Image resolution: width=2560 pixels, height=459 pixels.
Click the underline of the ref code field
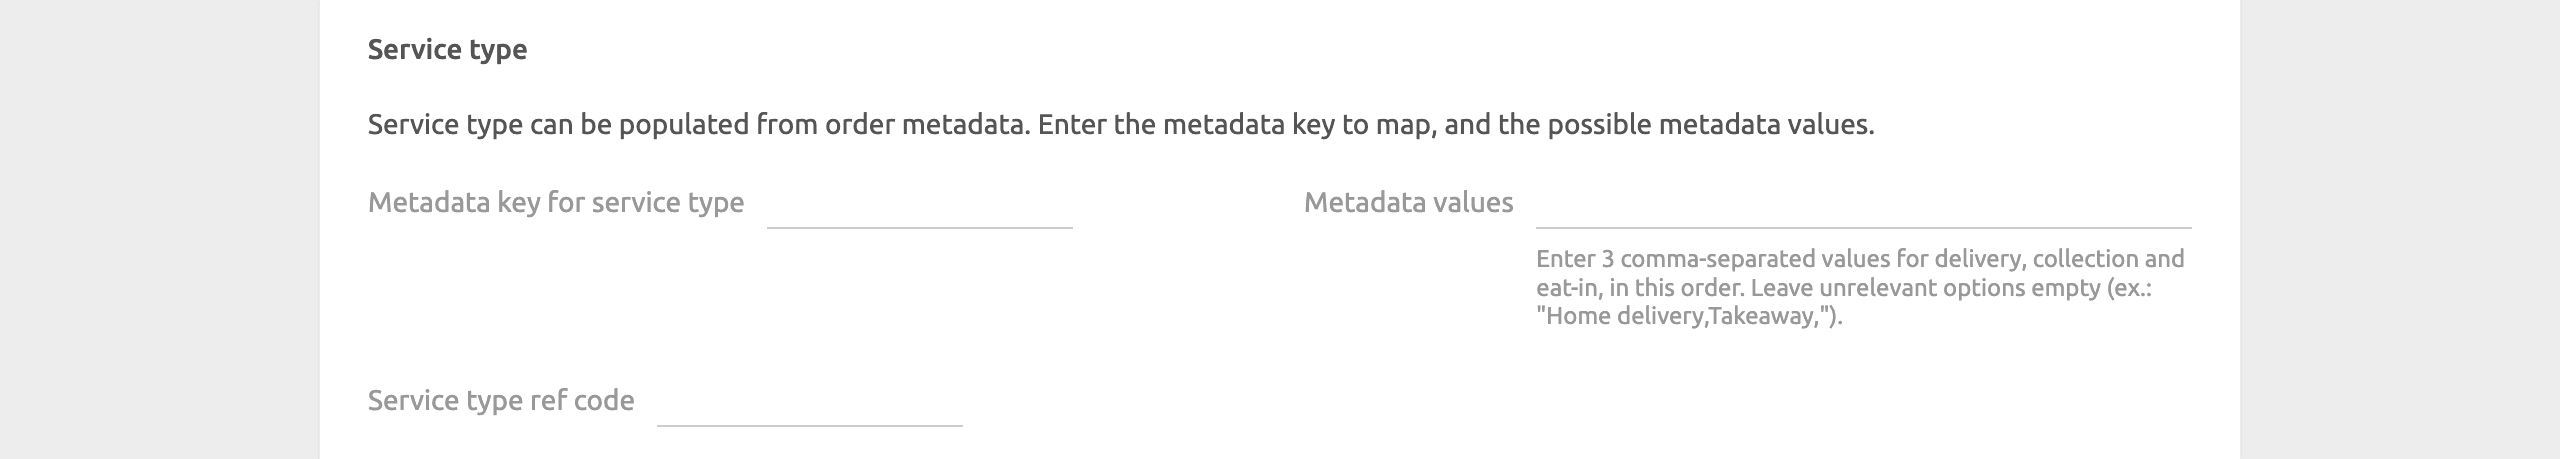pos(809,426)
